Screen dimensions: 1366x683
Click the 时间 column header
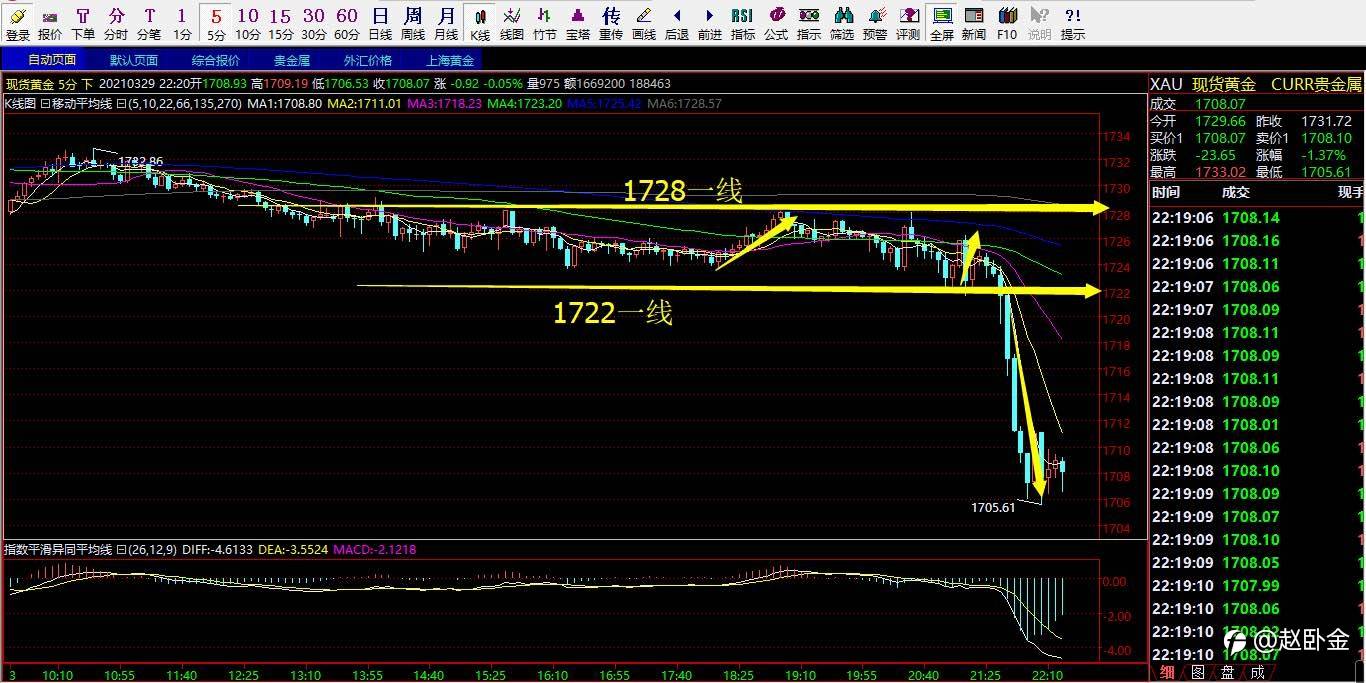tap(1165, 192)
